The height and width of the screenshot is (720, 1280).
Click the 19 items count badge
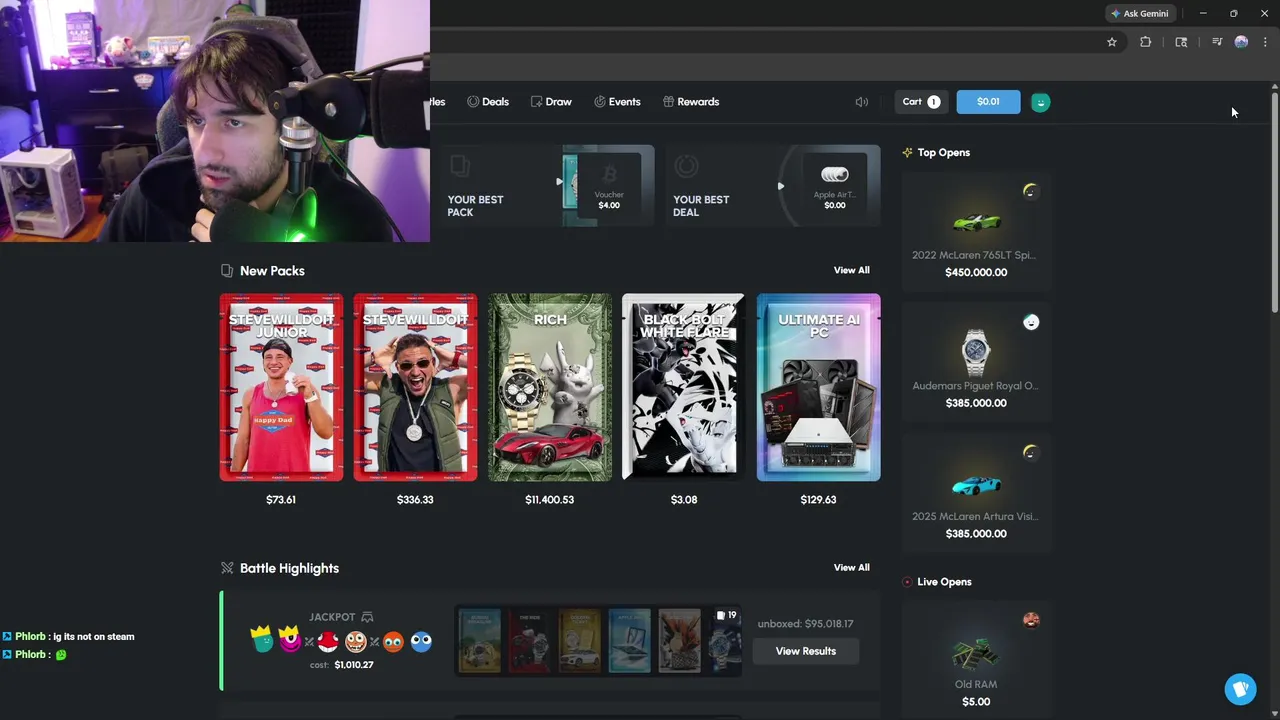[x=727, y=616]
